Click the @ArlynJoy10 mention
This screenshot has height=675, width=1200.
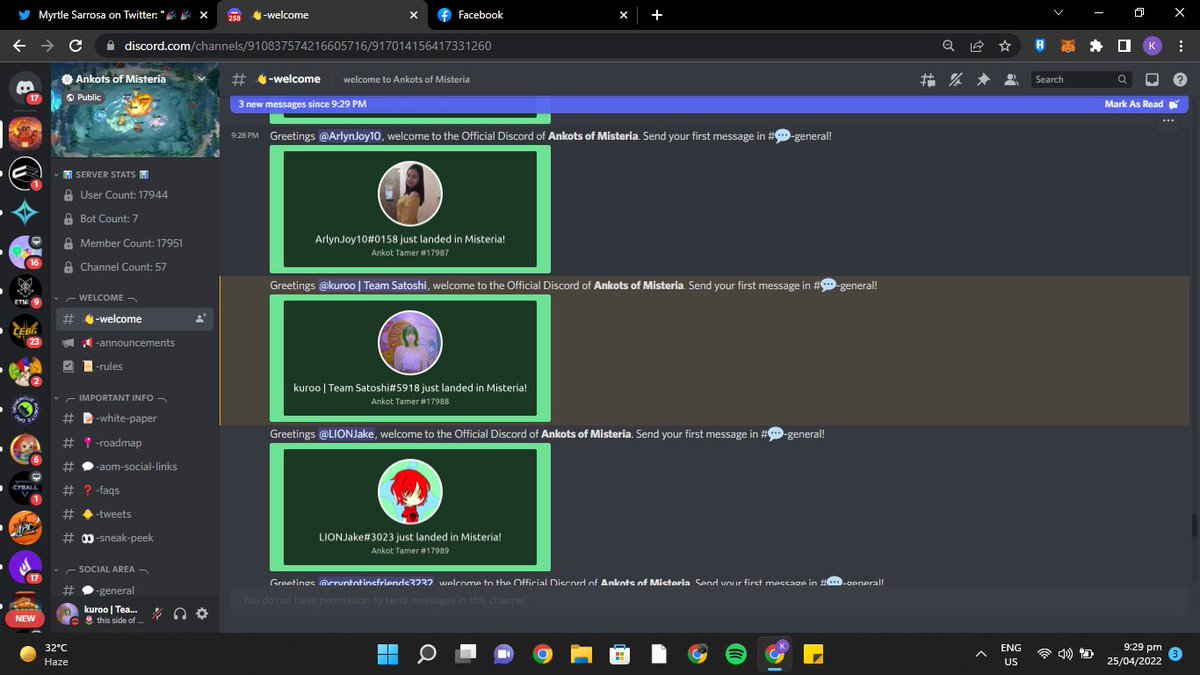click(x=350, y=136)
